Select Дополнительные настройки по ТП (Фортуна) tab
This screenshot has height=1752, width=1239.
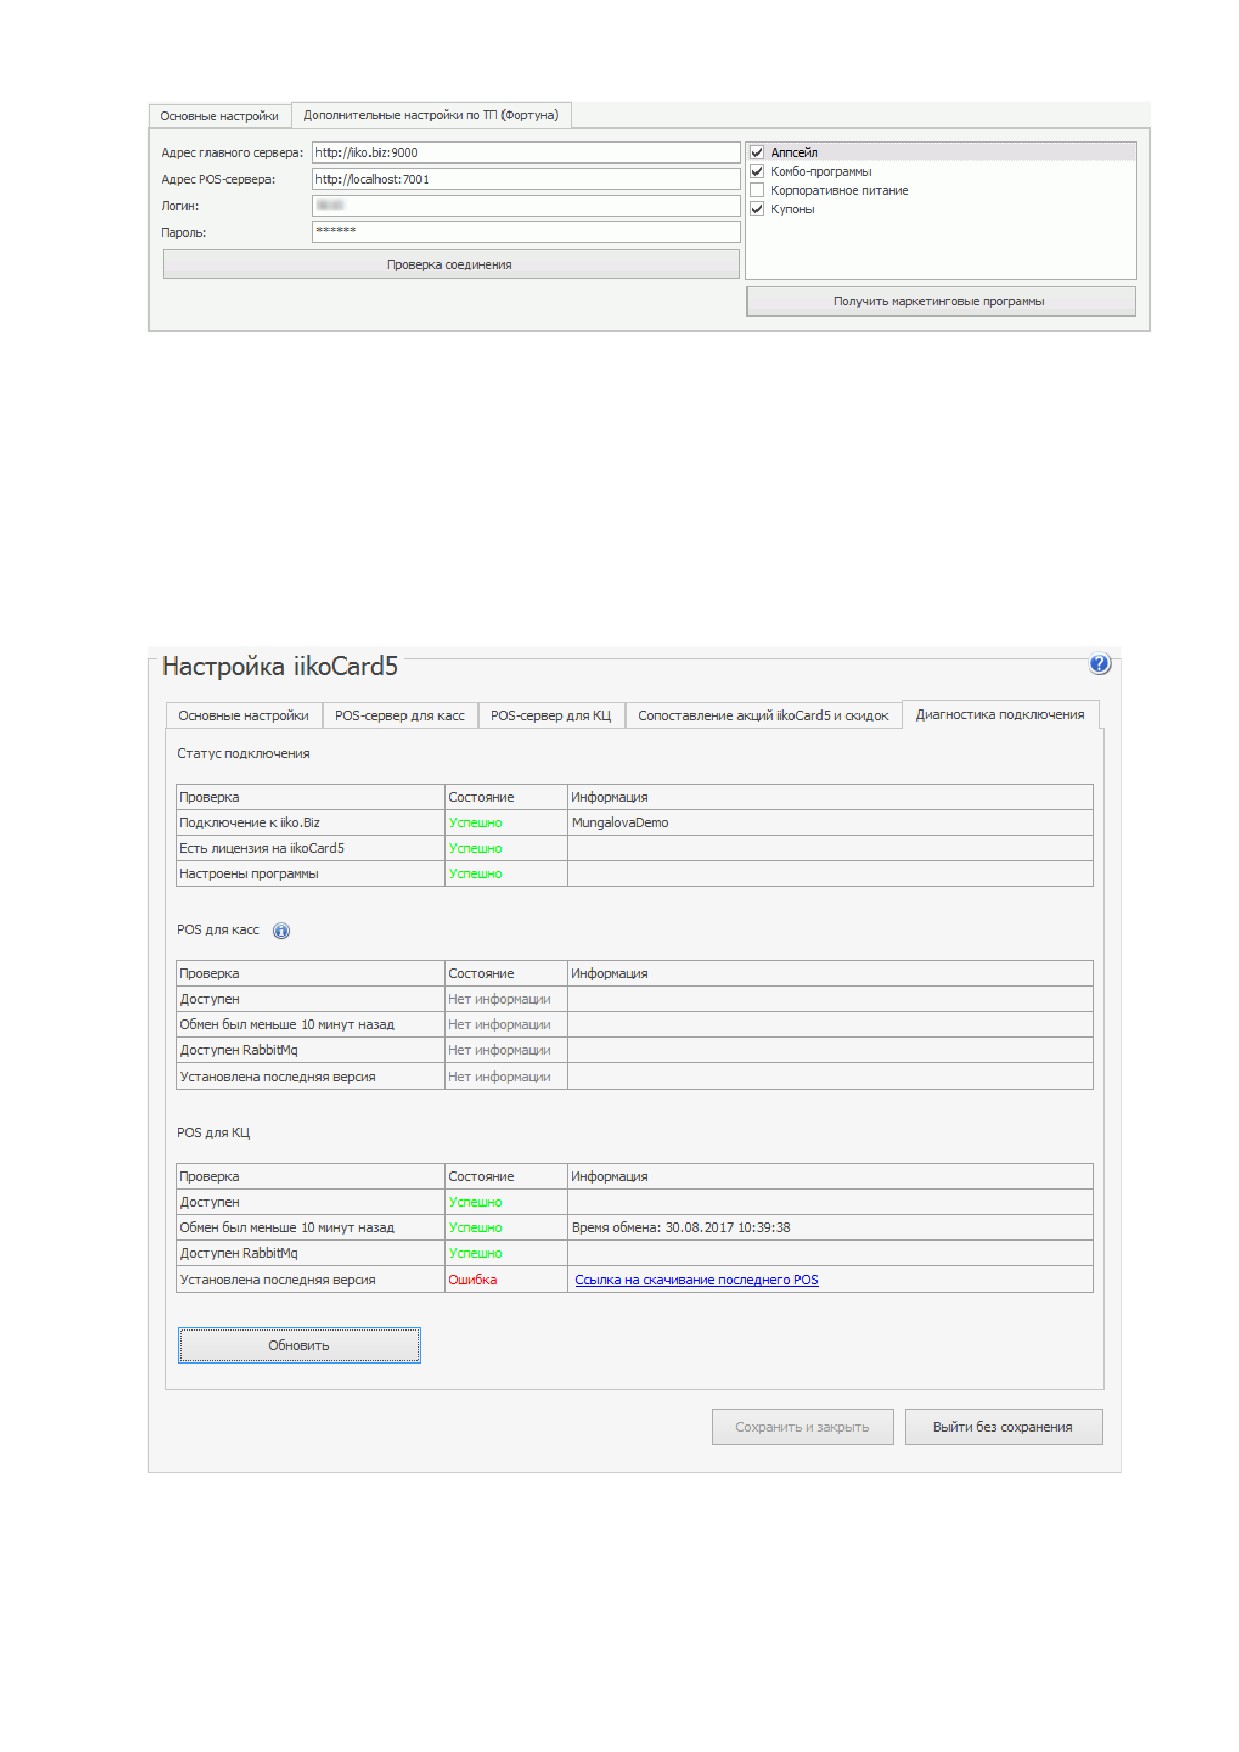(x=431, y=115)
